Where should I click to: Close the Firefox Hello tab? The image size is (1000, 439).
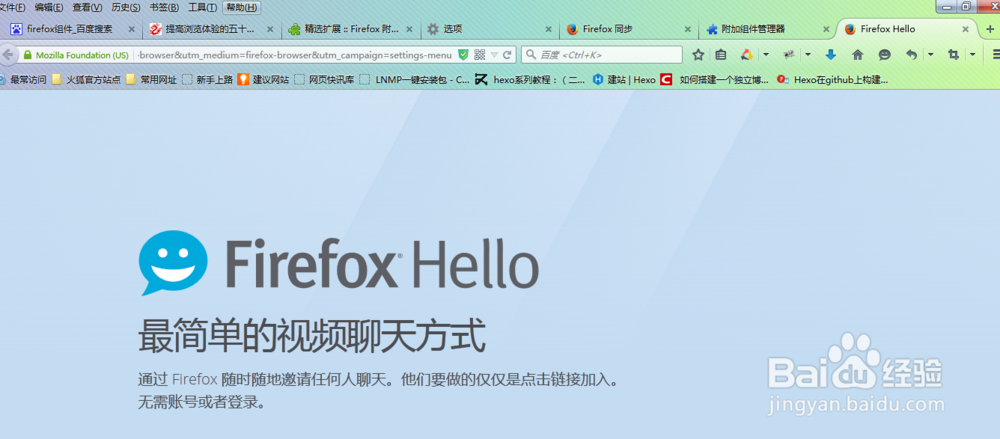click(966, 29)
